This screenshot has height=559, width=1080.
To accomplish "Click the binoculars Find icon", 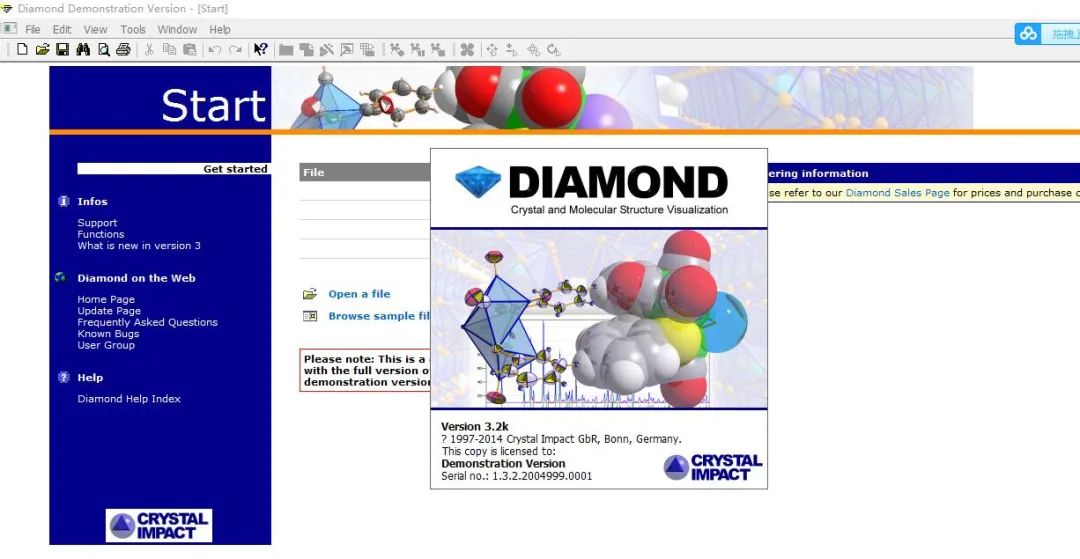I will tap(83, 50).
